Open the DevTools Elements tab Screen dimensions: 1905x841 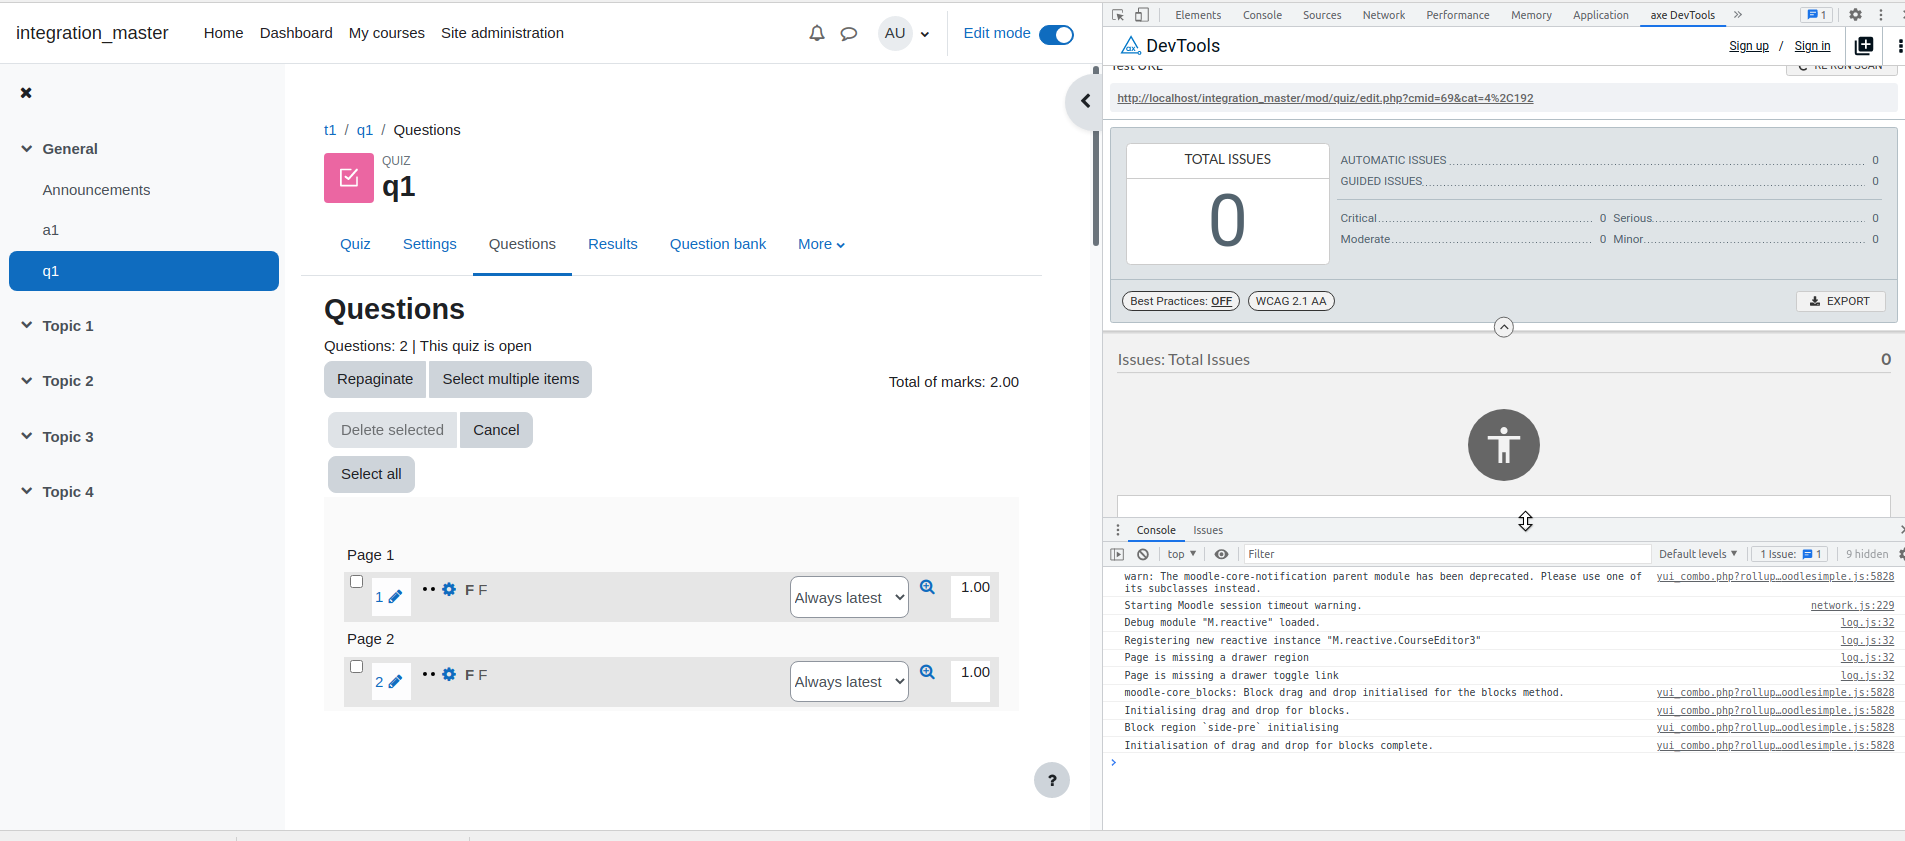pos(1198,15)
